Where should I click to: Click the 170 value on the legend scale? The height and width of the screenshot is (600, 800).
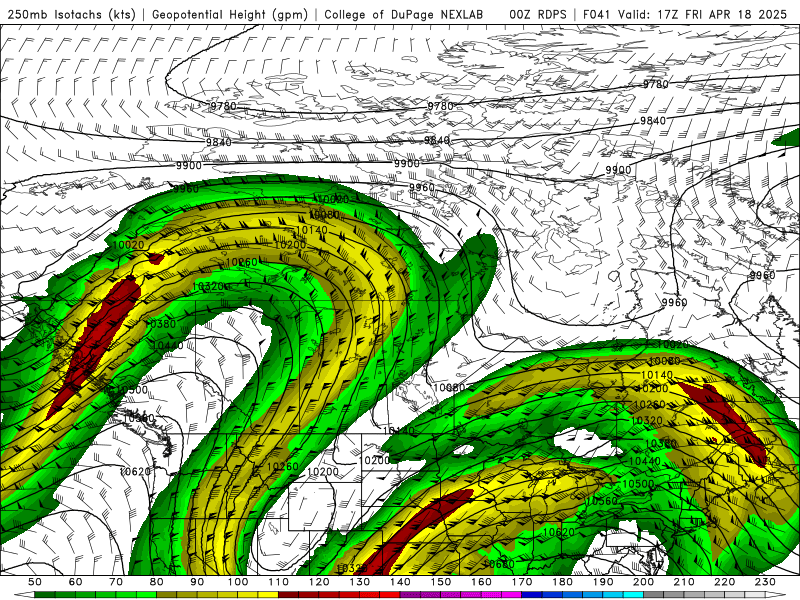pyautogui.click(x=522, y=582)
